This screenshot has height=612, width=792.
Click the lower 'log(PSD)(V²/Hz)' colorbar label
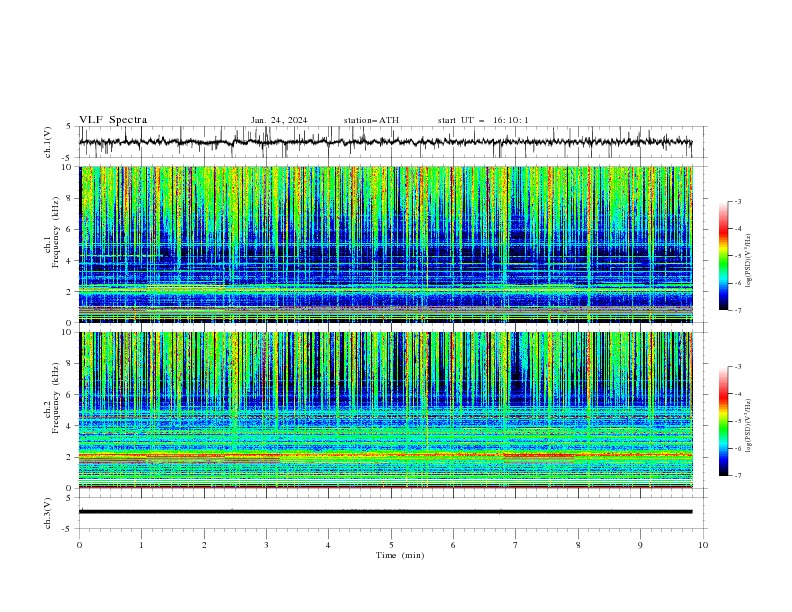tap(748, 426)
